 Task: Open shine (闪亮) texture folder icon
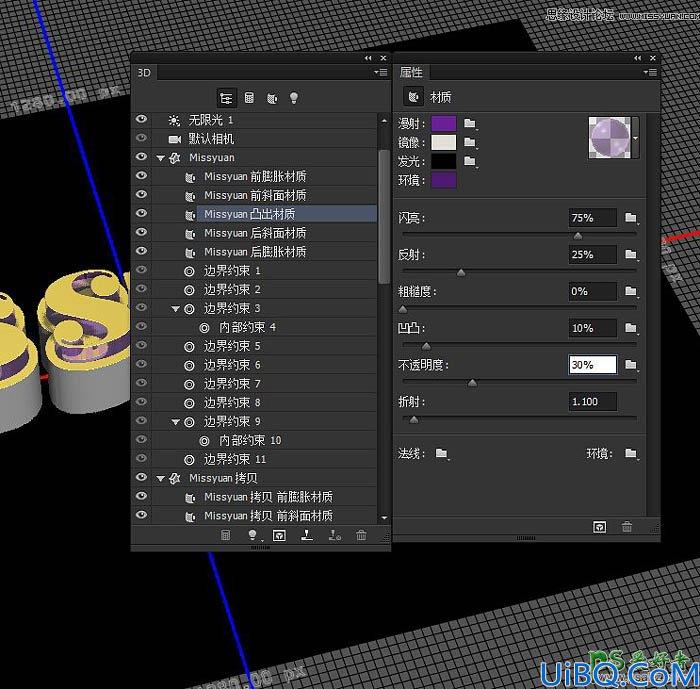[x=631, y=218]
